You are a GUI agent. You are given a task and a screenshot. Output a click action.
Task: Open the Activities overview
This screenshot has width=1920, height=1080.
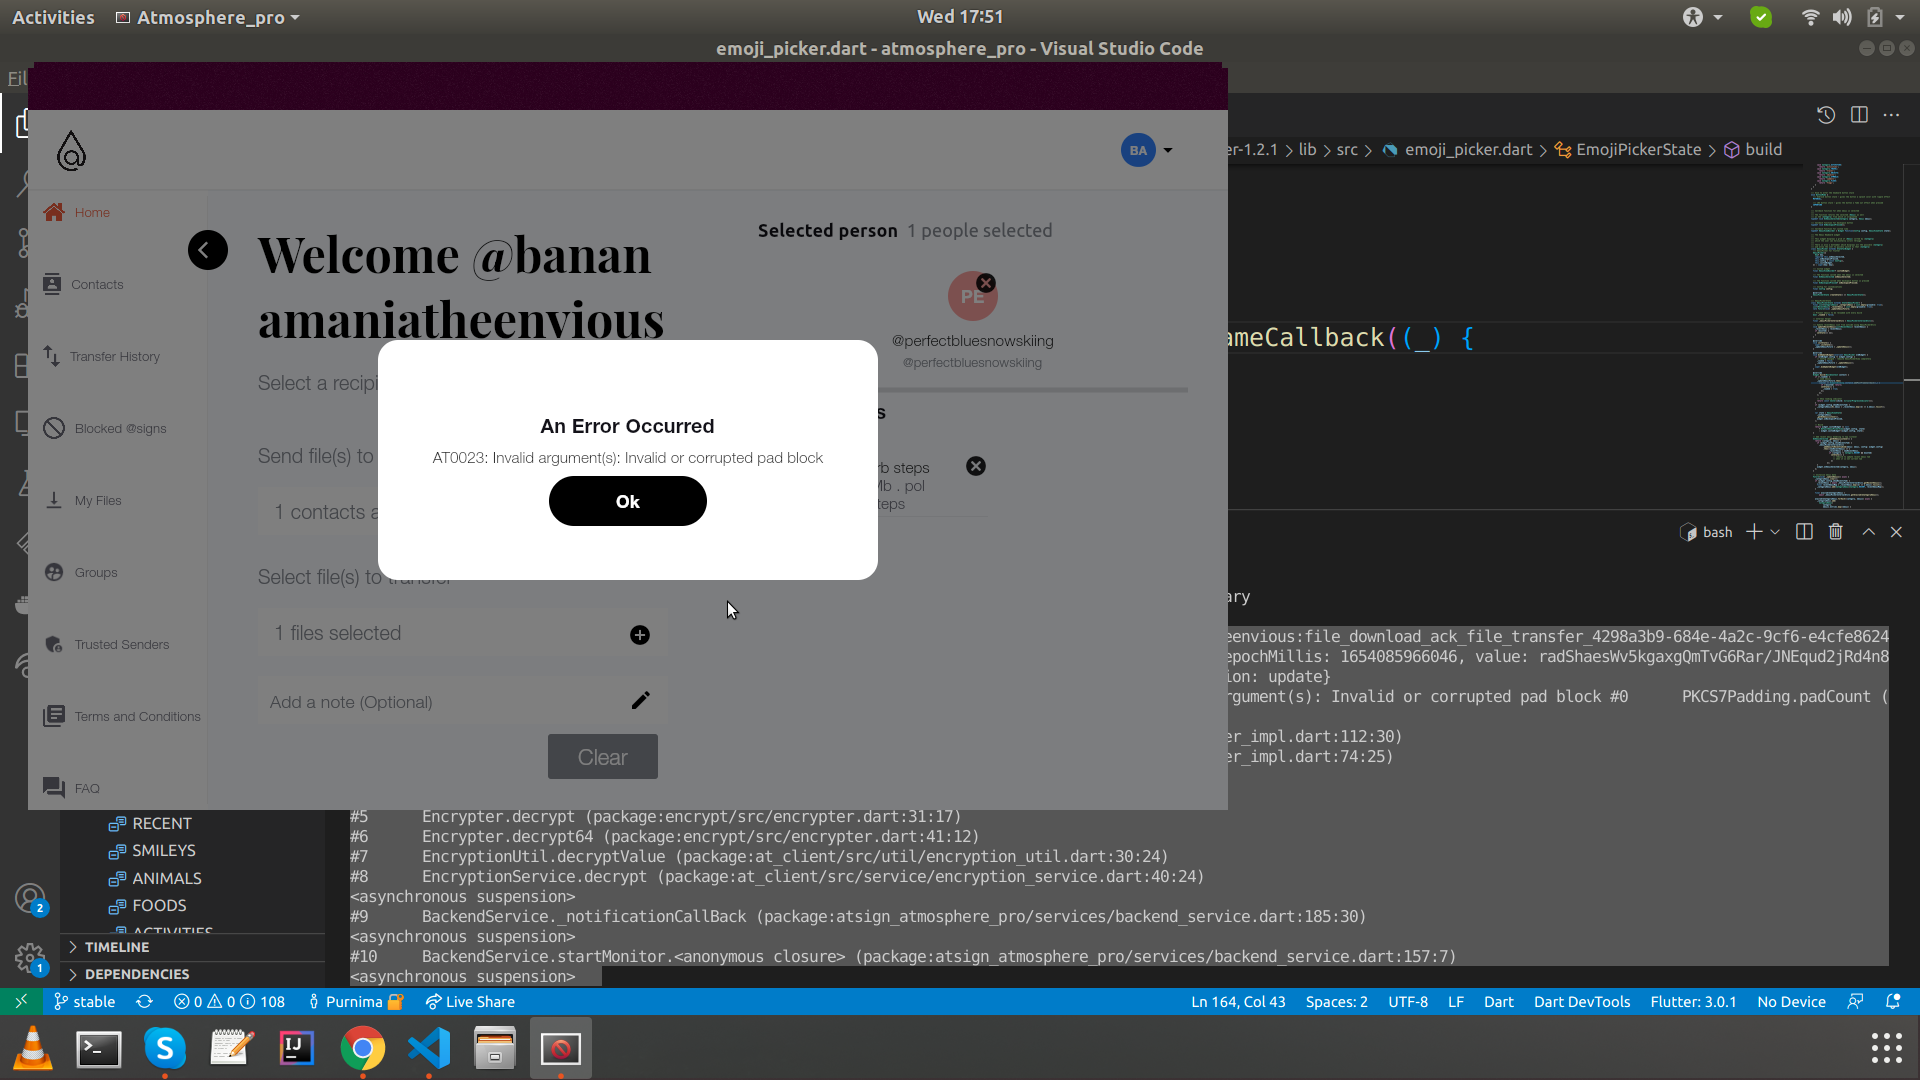tap(53, 16)
